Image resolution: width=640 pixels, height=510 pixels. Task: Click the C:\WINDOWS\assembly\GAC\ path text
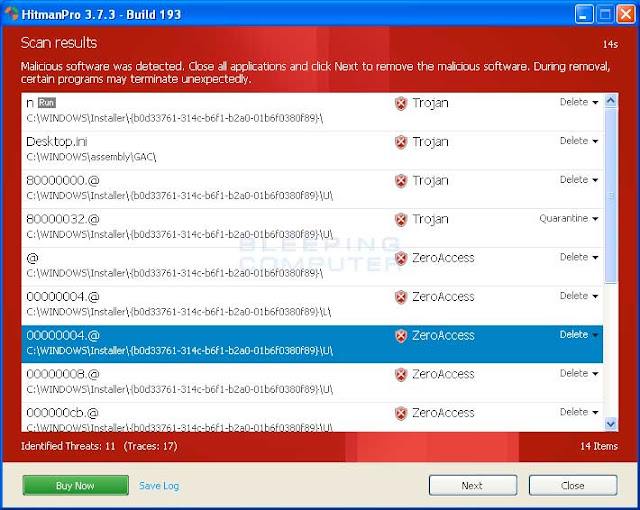[91, 157]
